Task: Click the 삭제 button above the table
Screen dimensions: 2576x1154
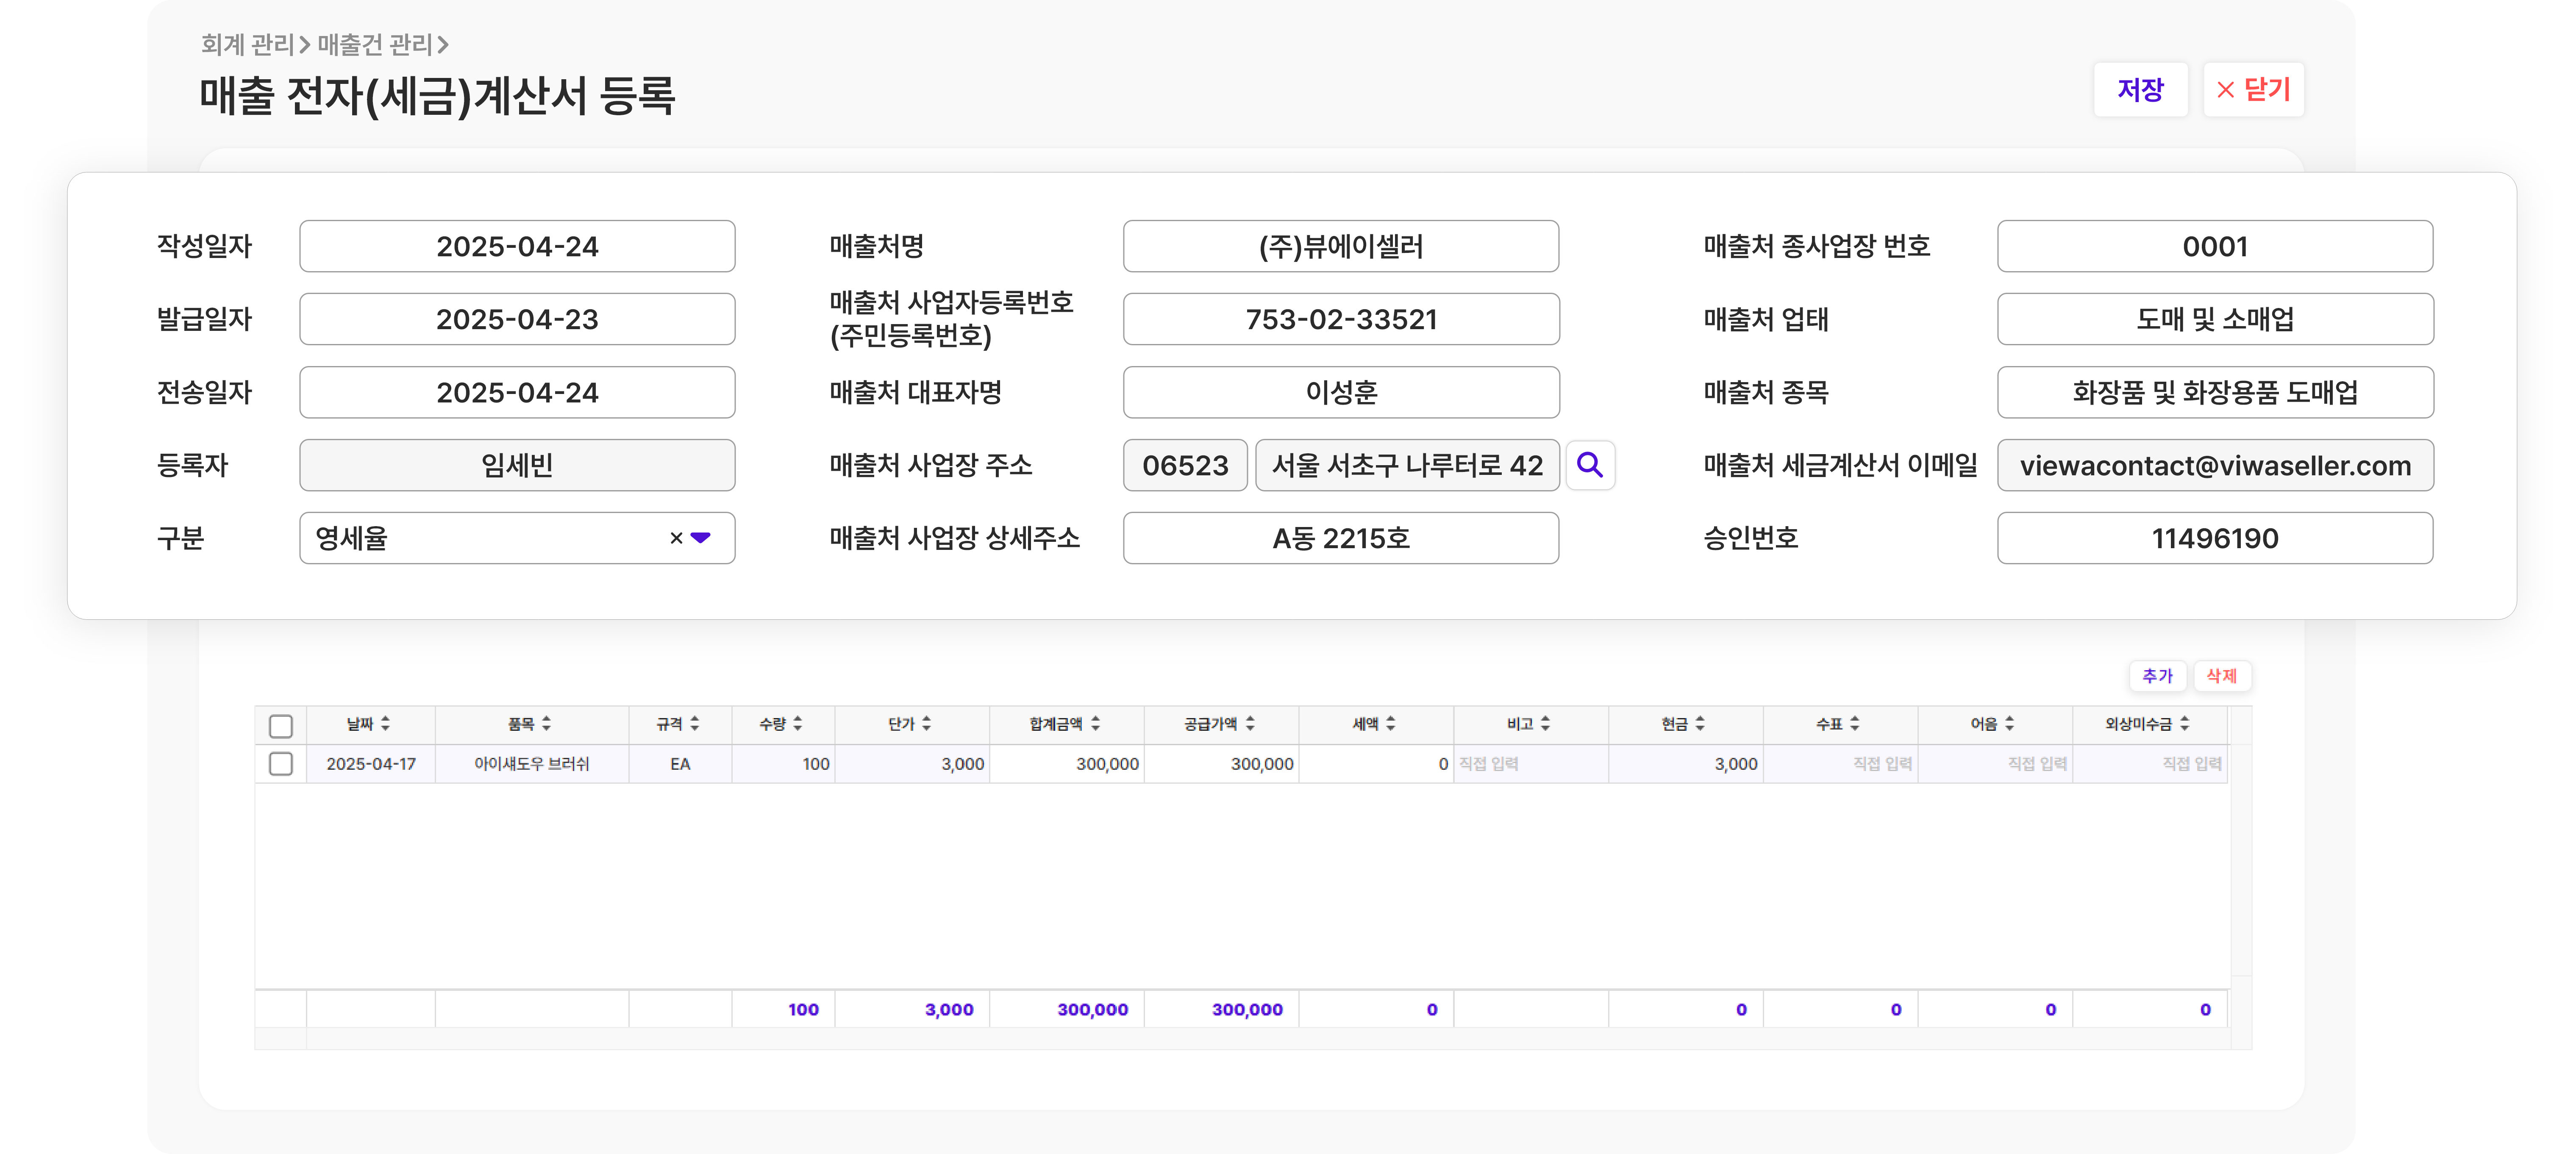Action: (2222, 676)
